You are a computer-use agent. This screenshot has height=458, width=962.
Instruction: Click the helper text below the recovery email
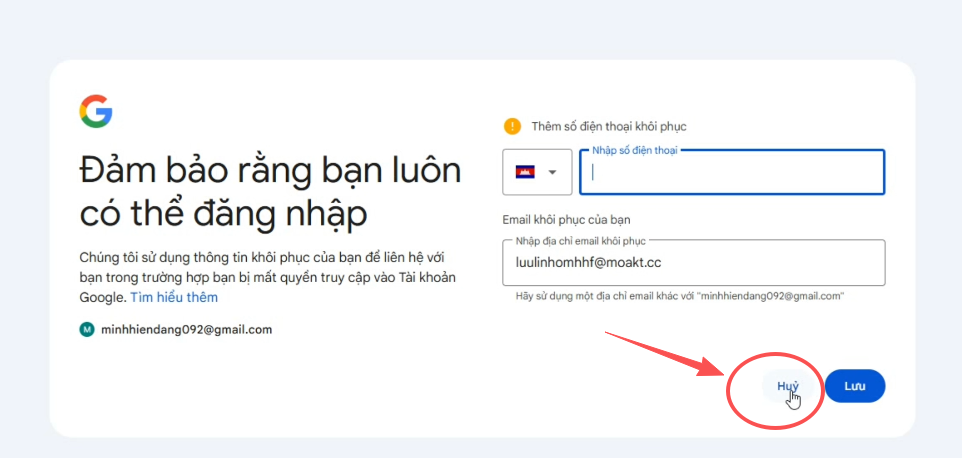point(680,296)
